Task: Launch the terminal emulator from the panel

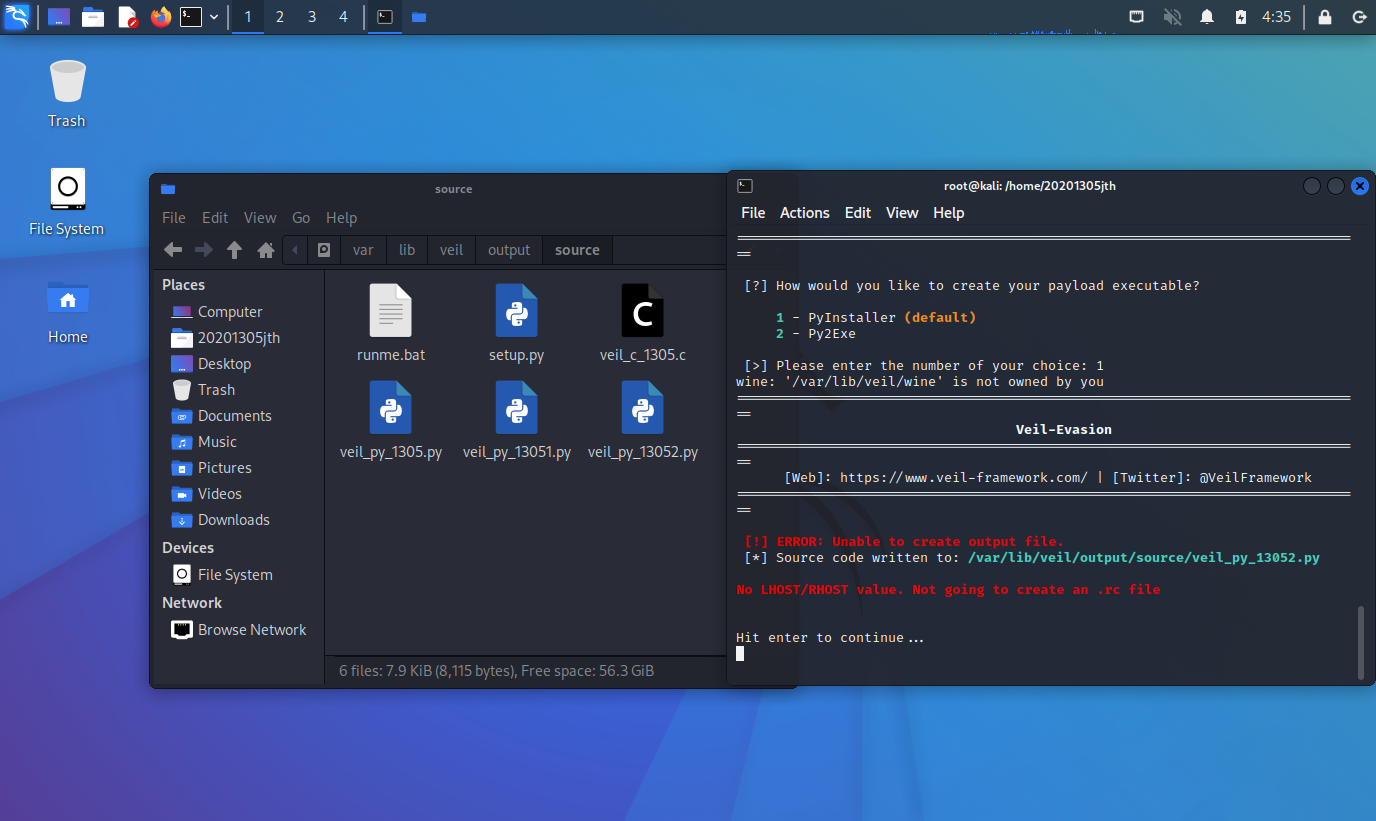Action: point(191,17)
